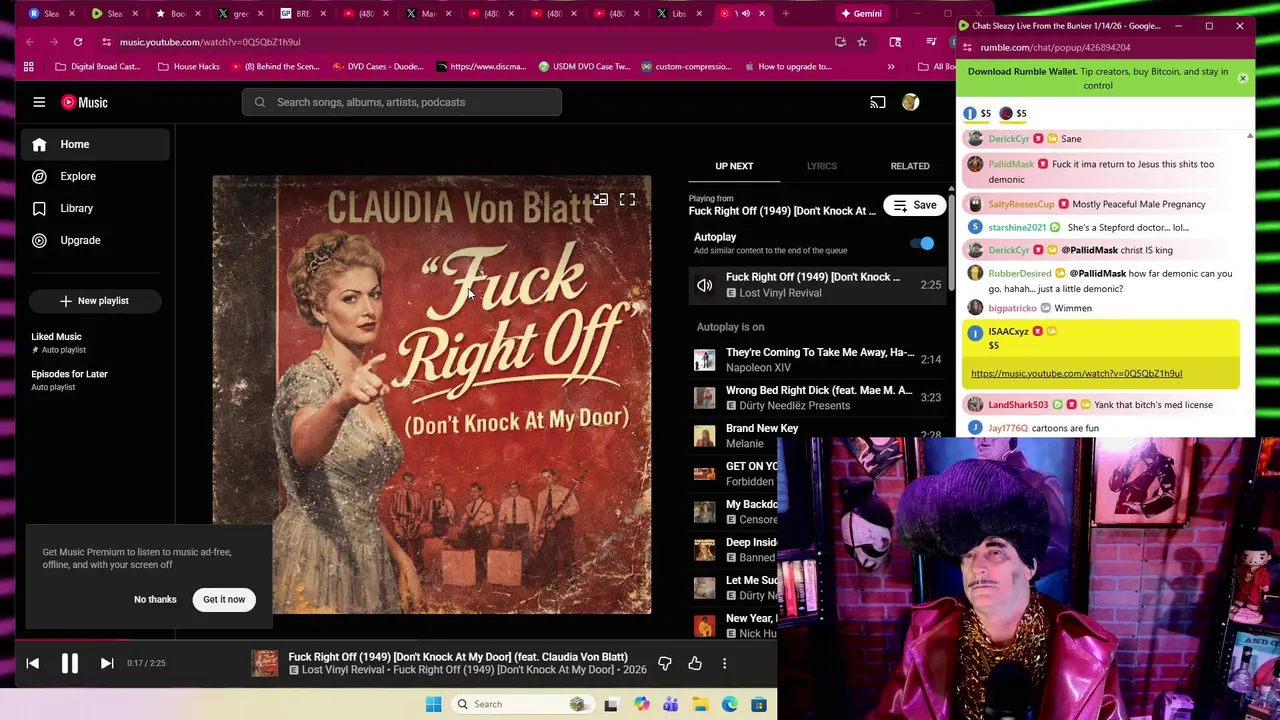Open more actions for playing song

(x=724, y=663)
